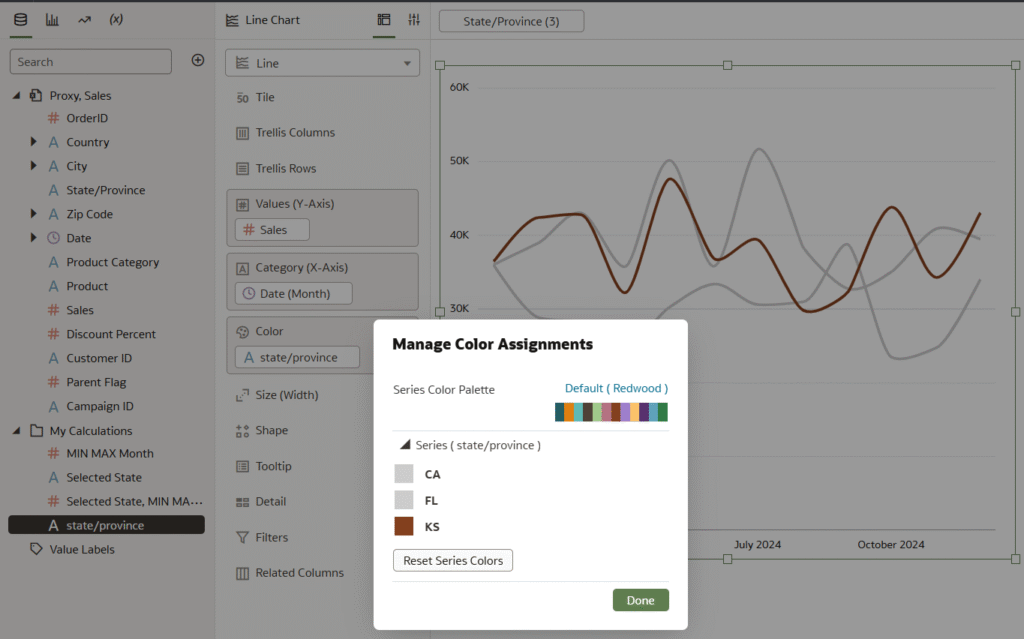Screen dimensions: 1024x639
Task: Select the state/province chip under Color
Action: 297,357
